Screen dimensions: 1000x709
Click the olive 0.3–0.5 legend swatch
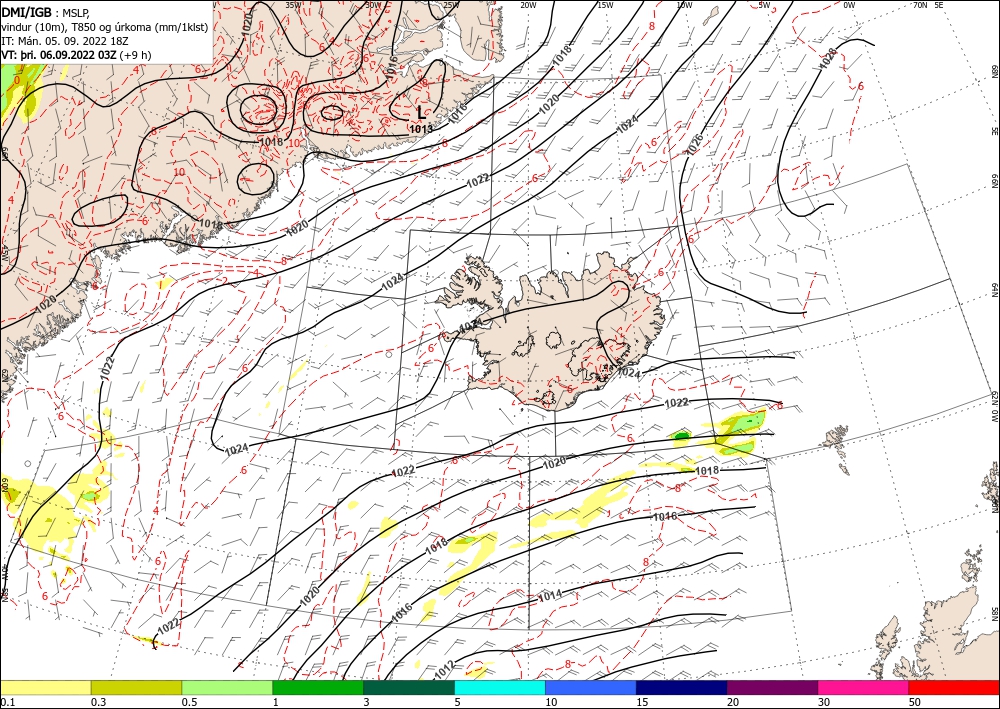point(136,687)
